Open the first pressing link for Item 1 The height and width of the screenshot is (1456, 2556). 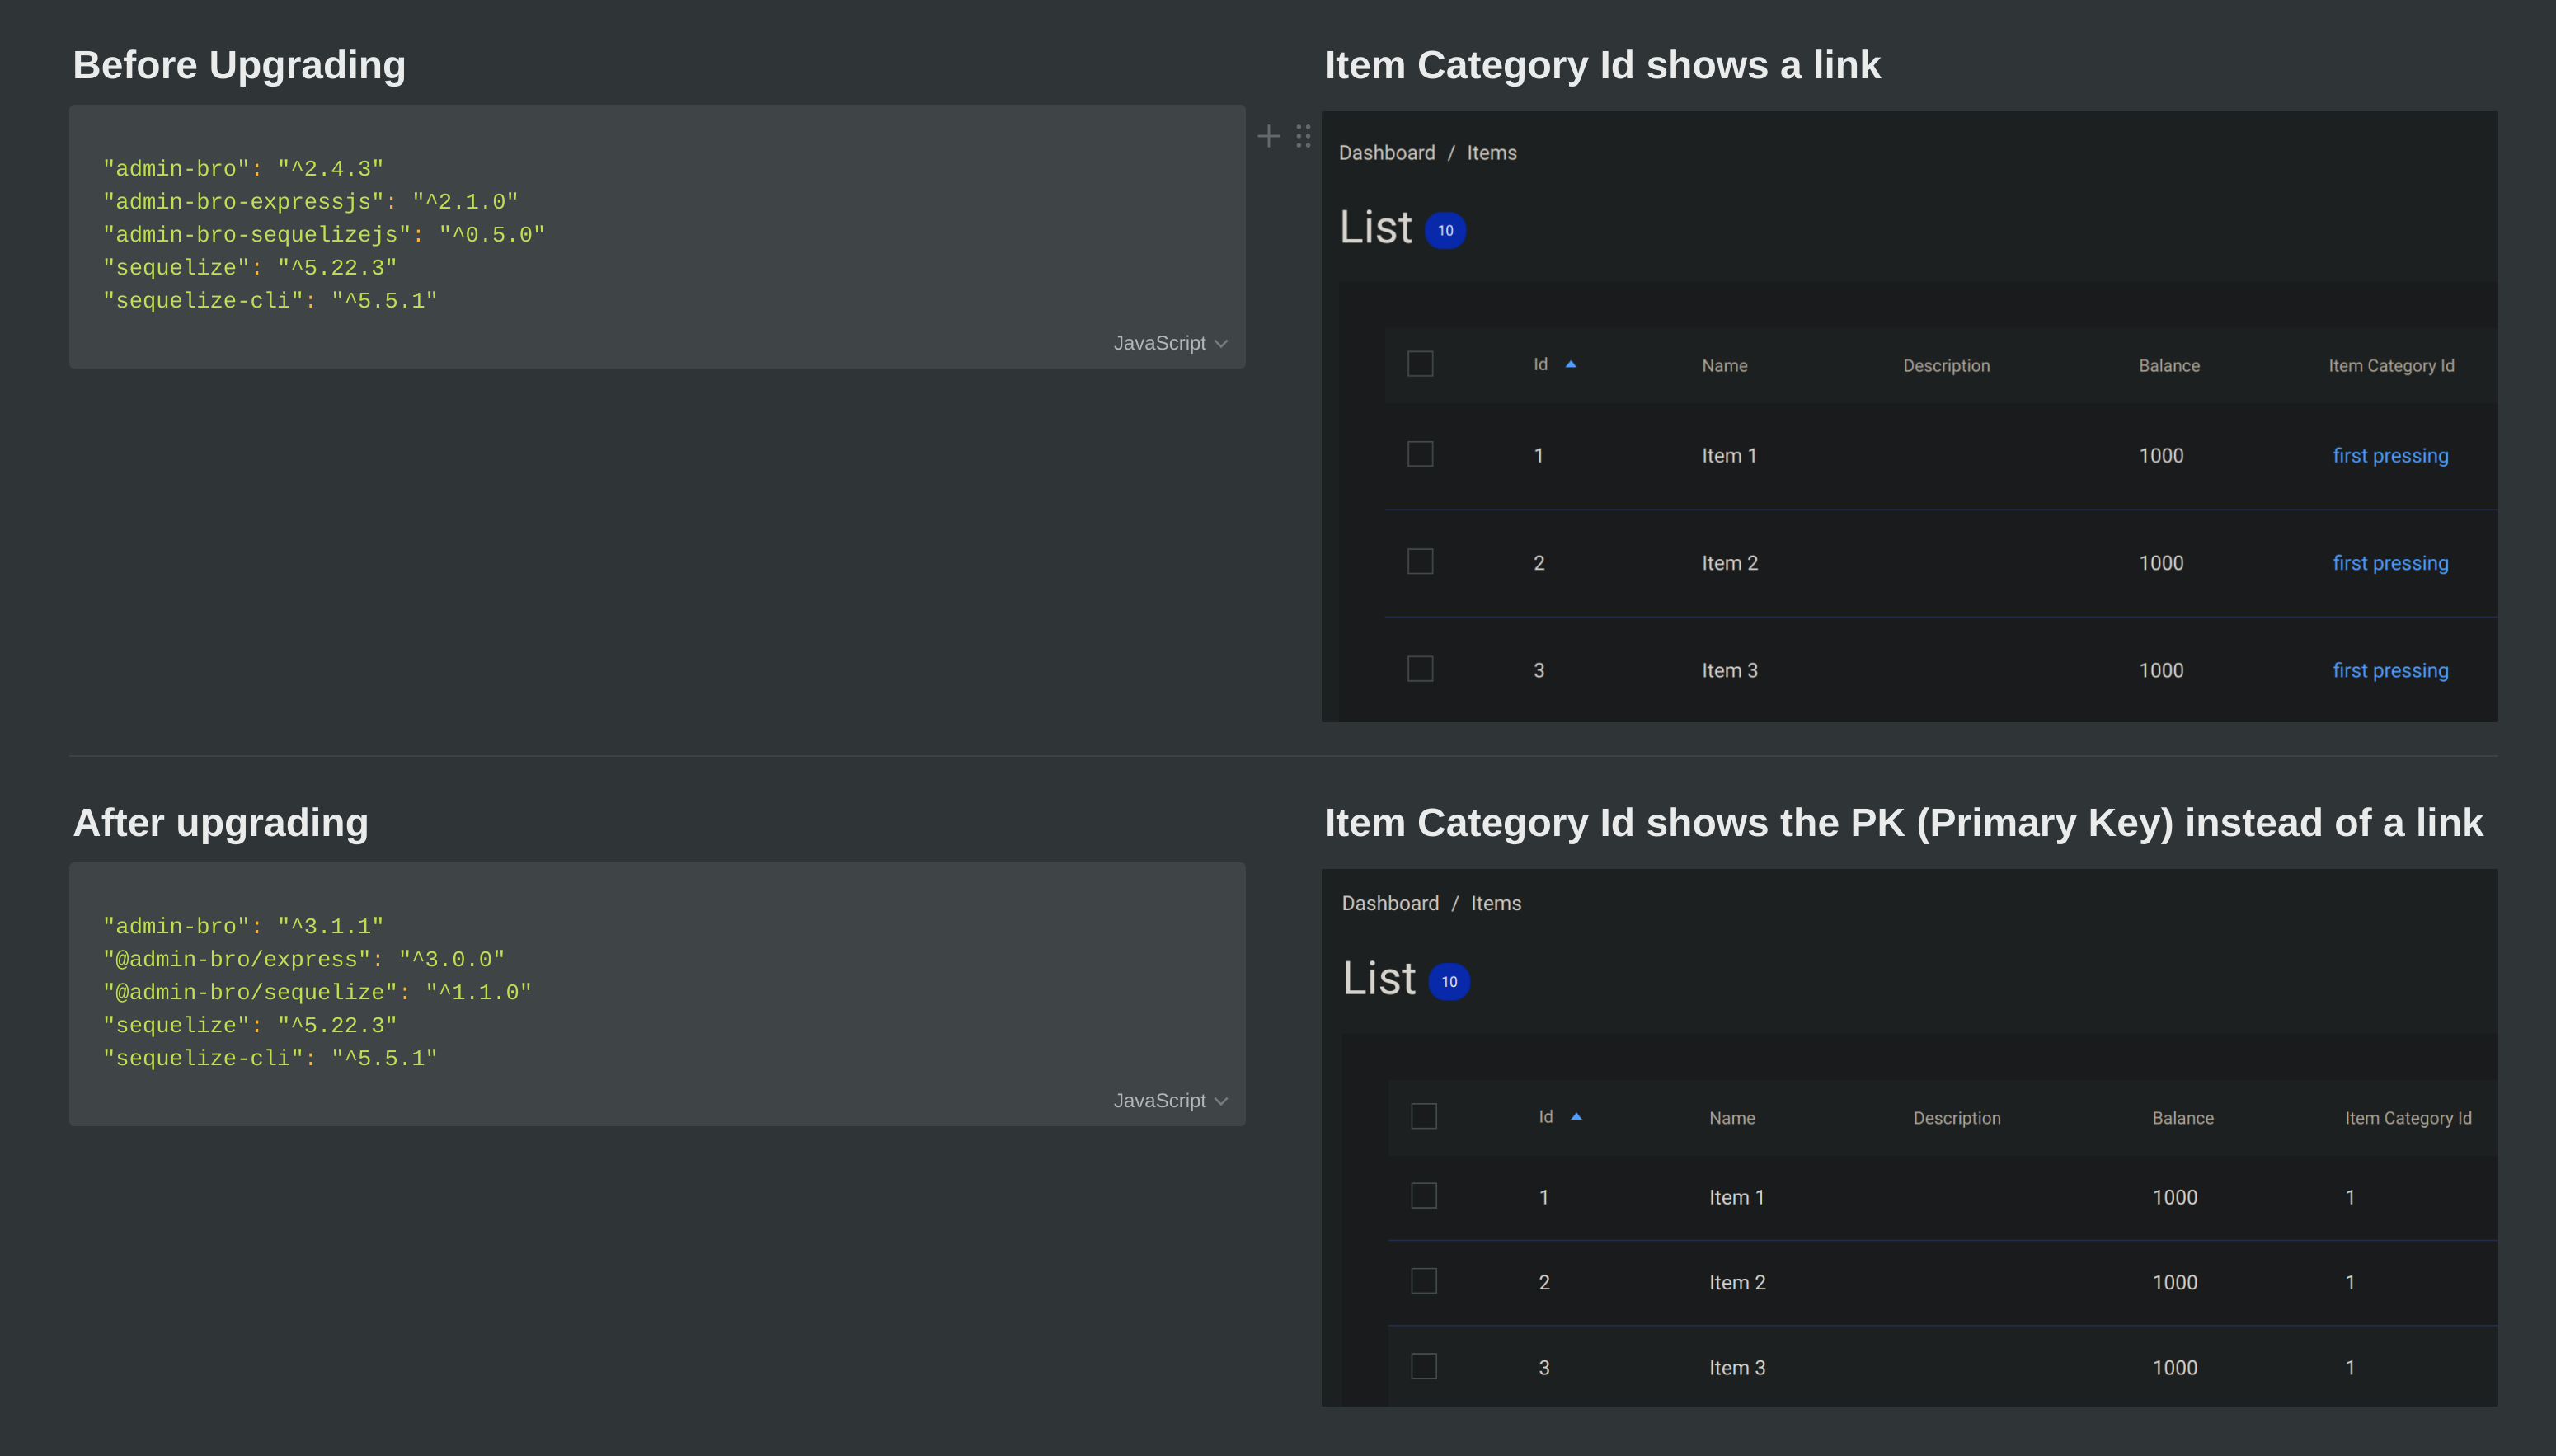click(2390, 455)
